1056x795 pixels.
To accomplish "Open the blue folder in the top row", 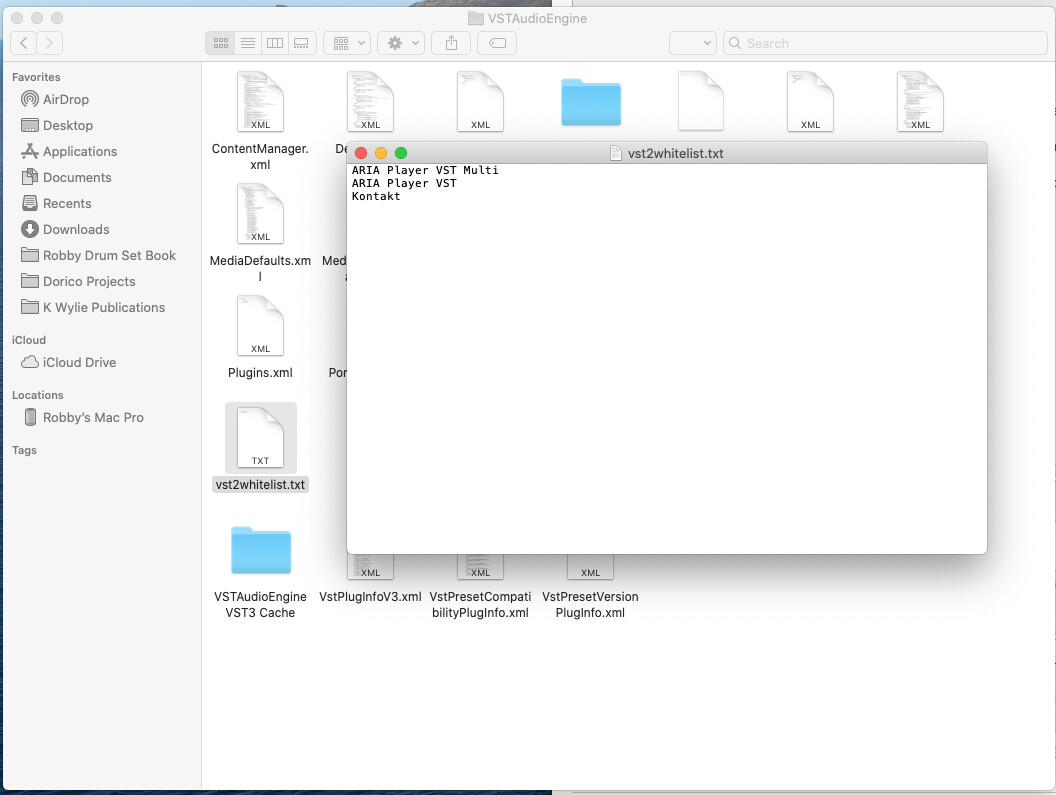I will coord(591,102).
